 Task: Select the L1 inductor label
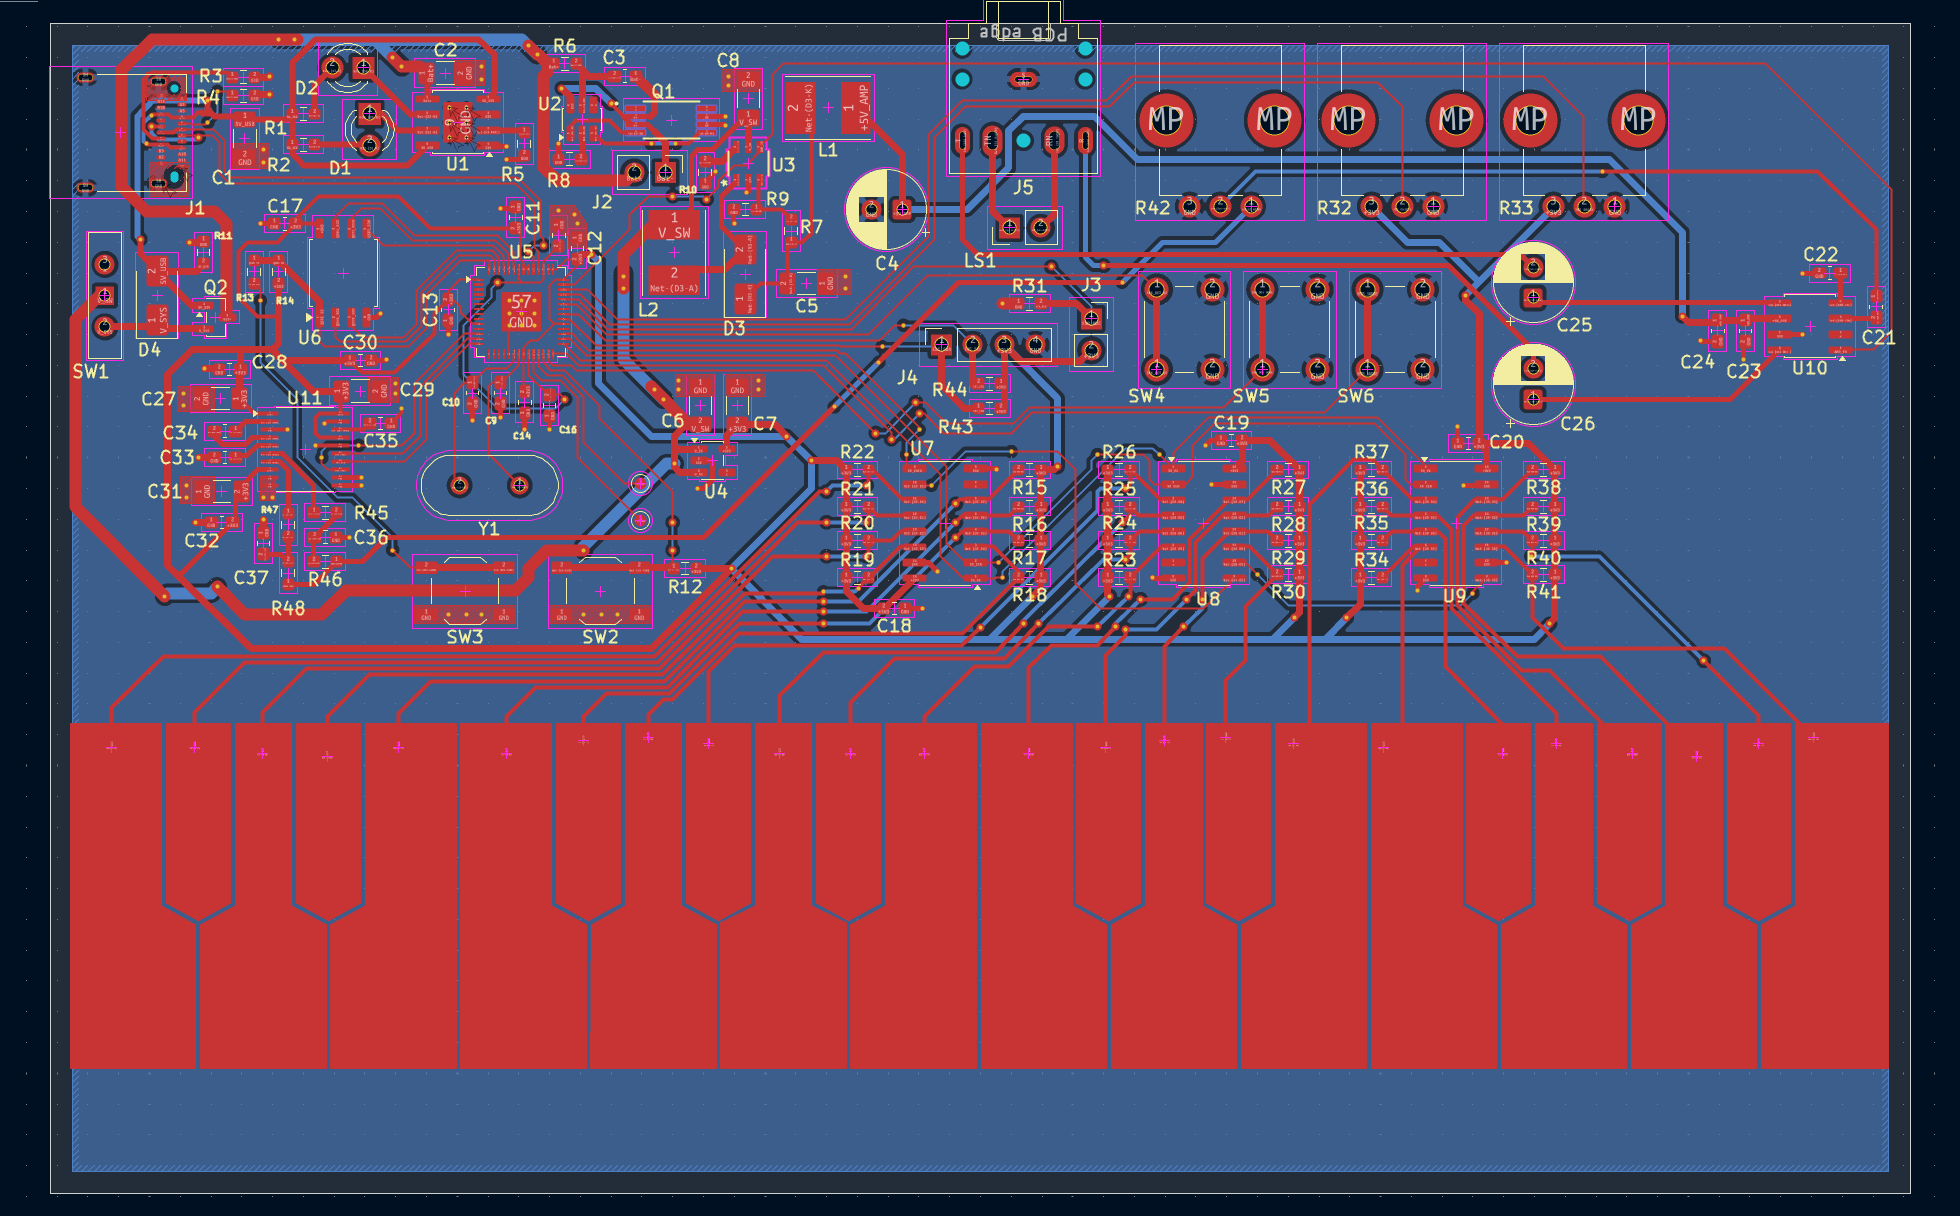[x=827, y=150]
